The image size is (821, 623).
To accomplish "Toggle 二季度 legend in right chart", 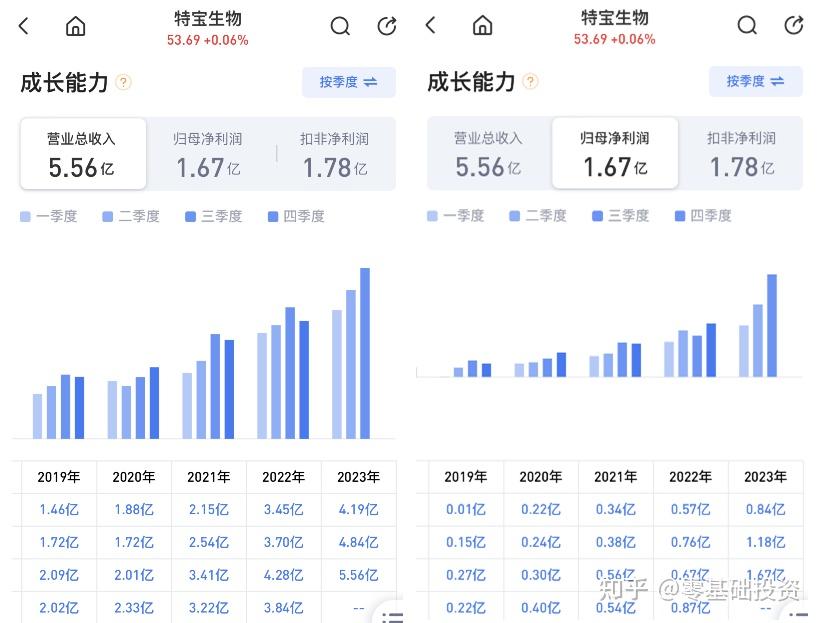I will click(x=538, y=215).
